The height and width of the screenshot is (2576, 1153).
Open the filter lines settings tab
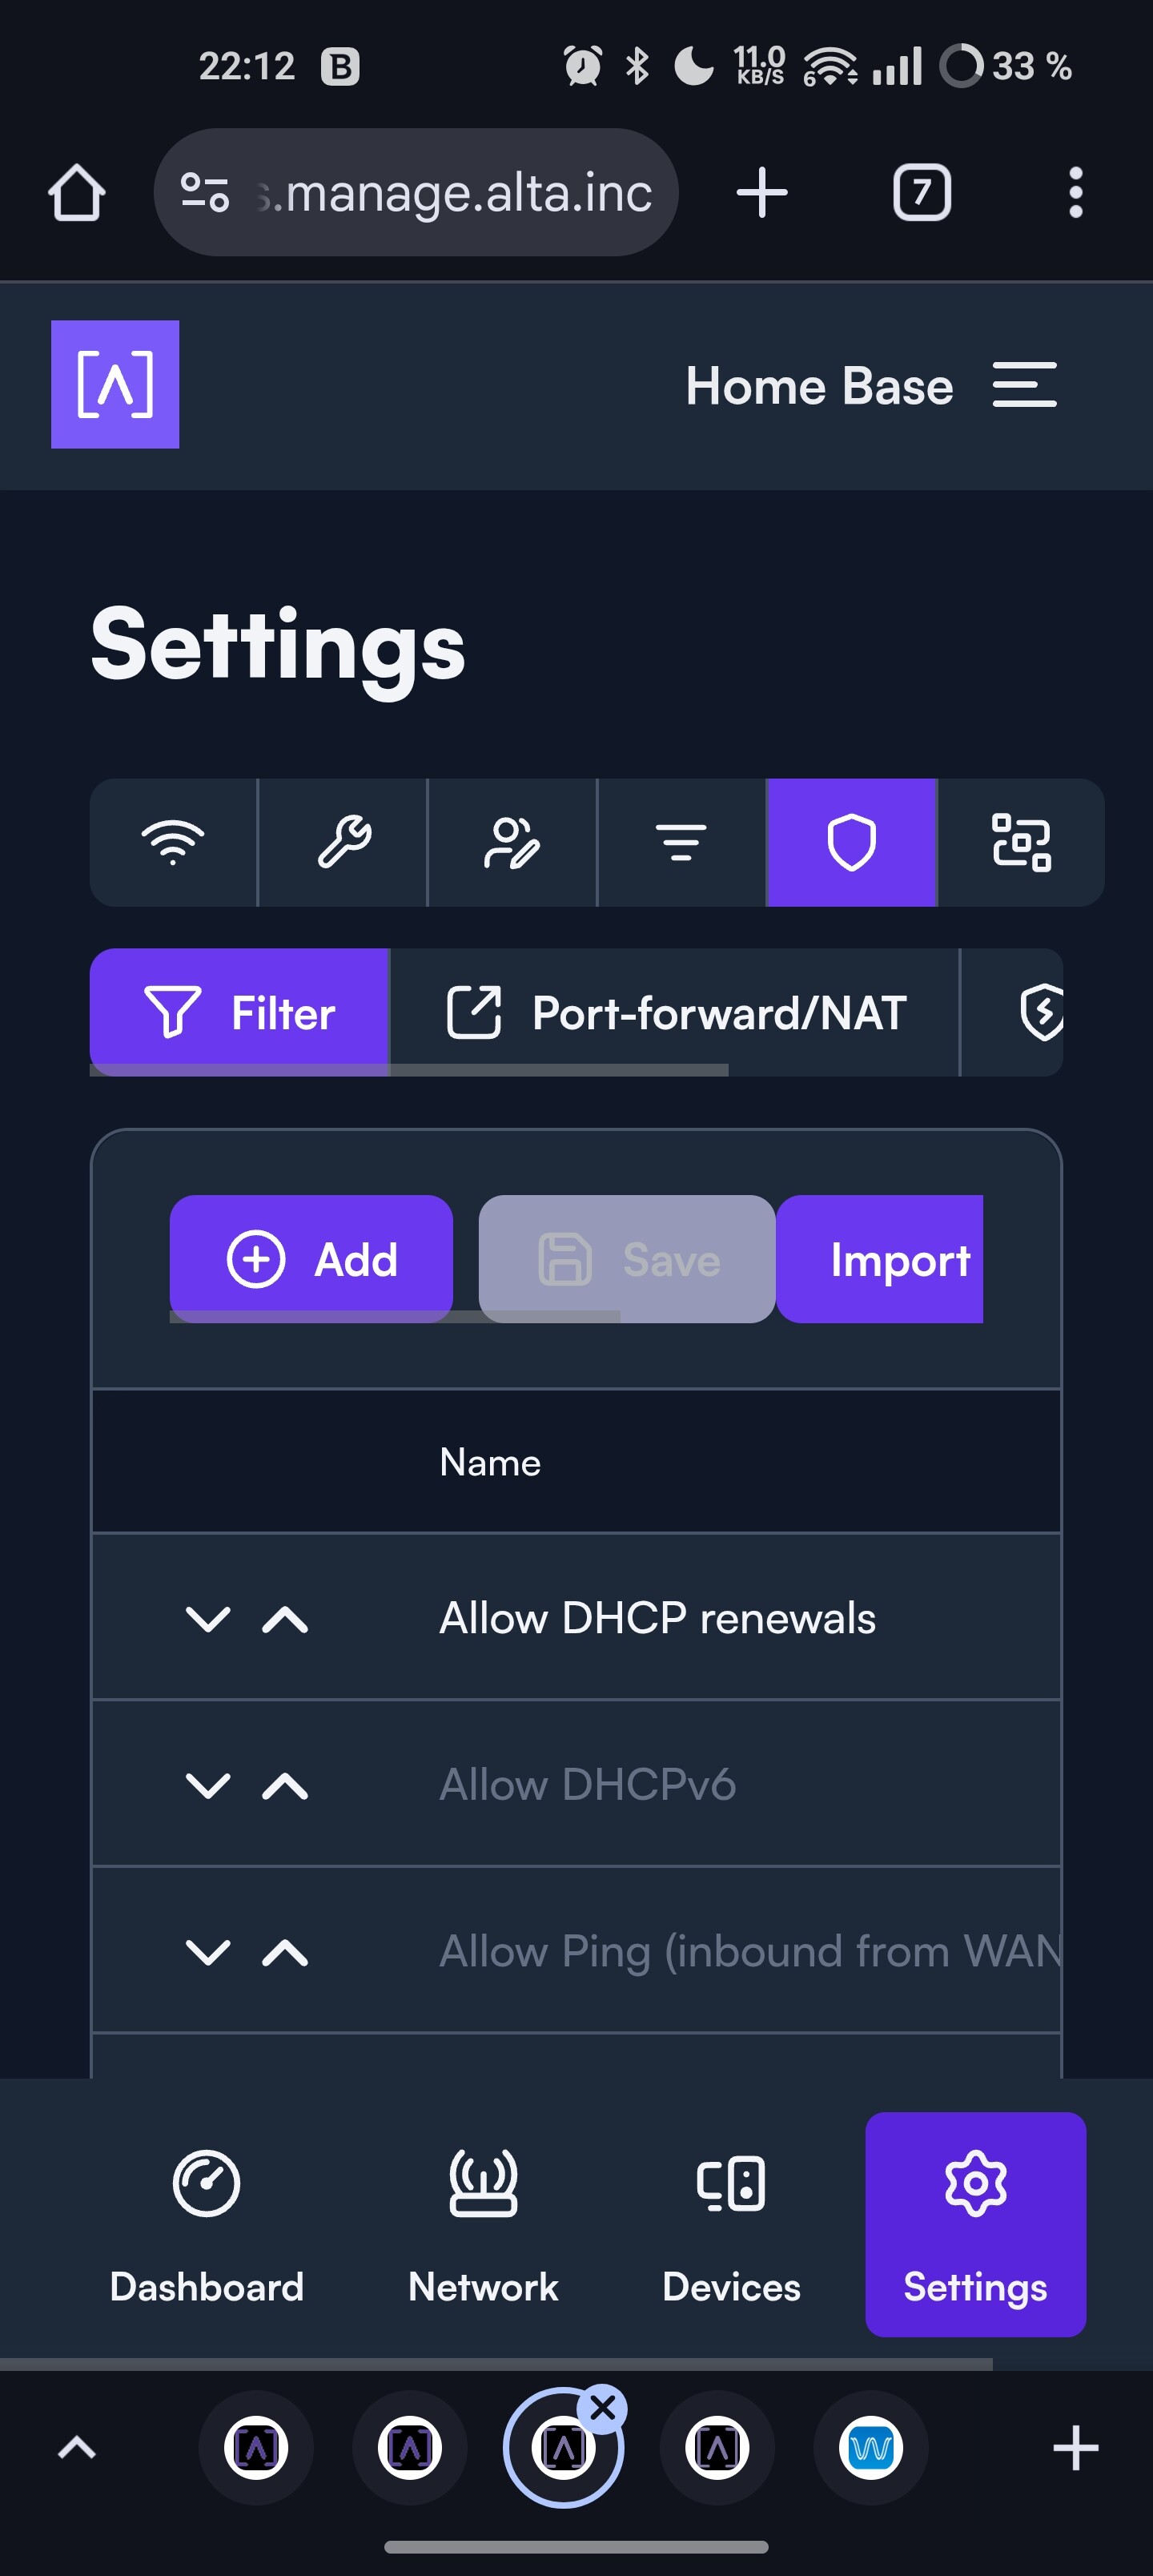pos(681,842)
